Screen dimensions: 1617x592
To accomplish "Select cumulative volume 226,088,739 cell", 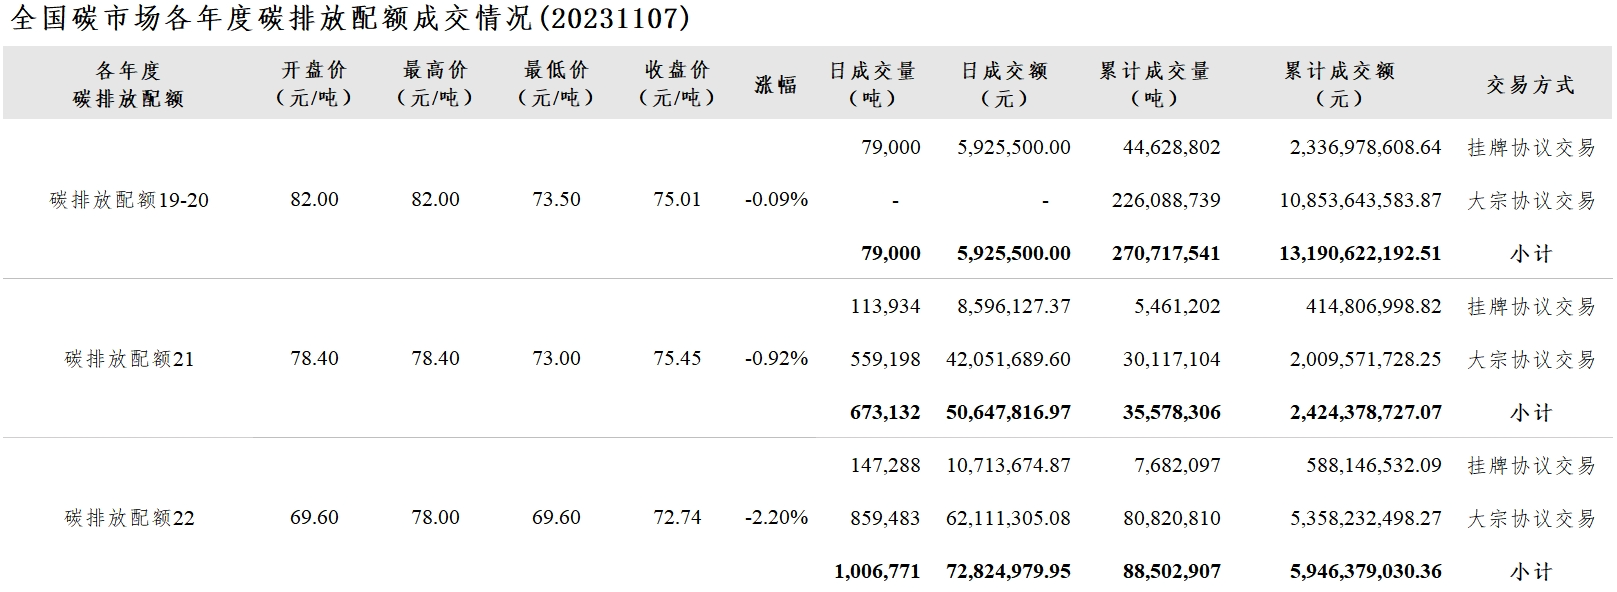I will tap(1166, 200).
